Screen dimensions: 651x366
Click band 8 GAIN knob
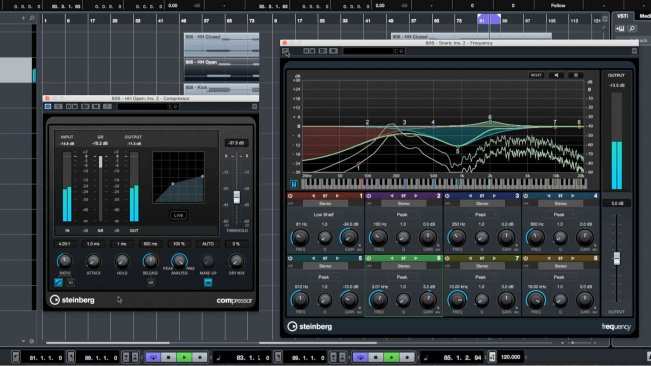585,300
